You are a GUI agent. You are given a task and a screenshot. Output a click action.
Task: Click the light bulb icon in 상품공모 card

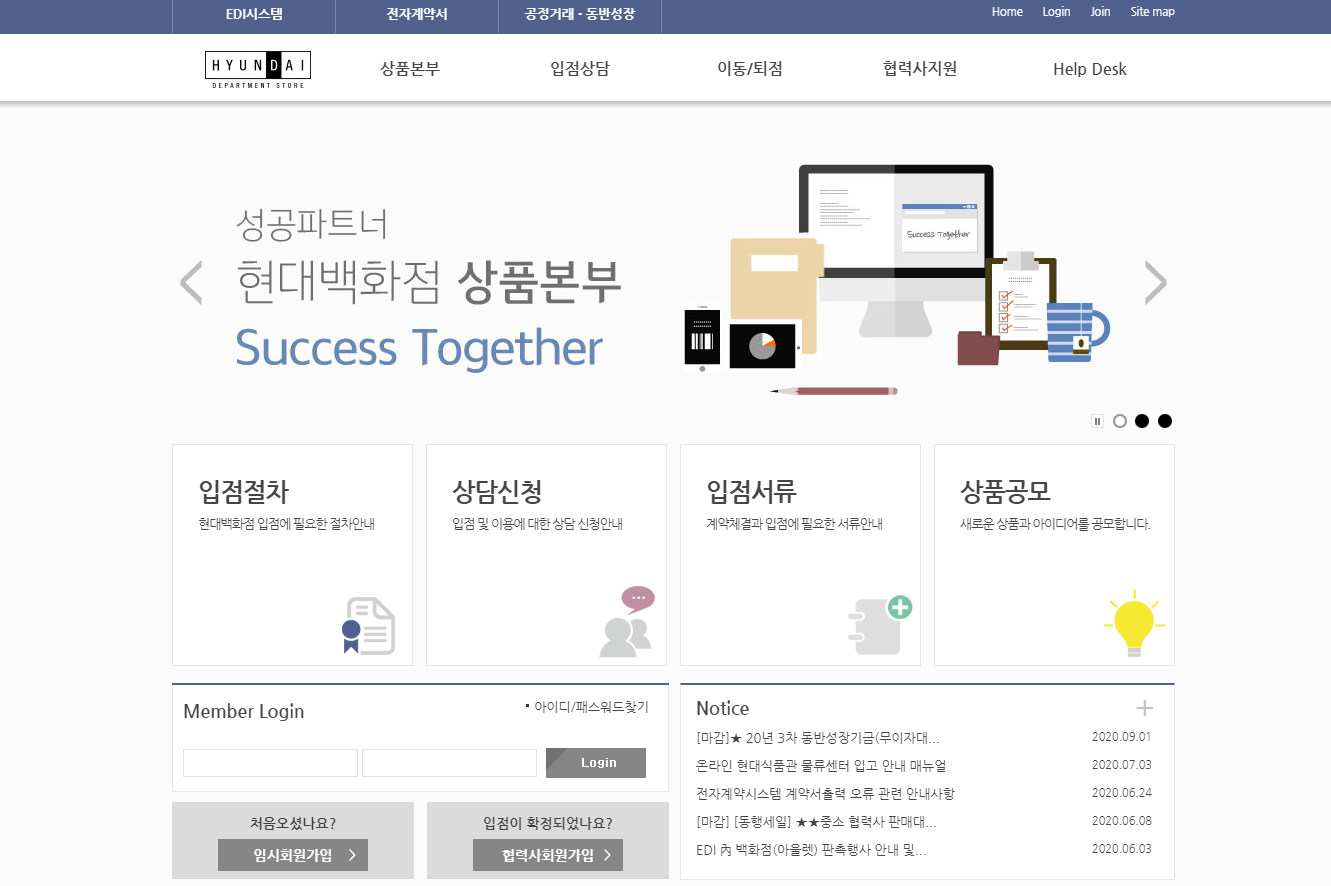1134,623
